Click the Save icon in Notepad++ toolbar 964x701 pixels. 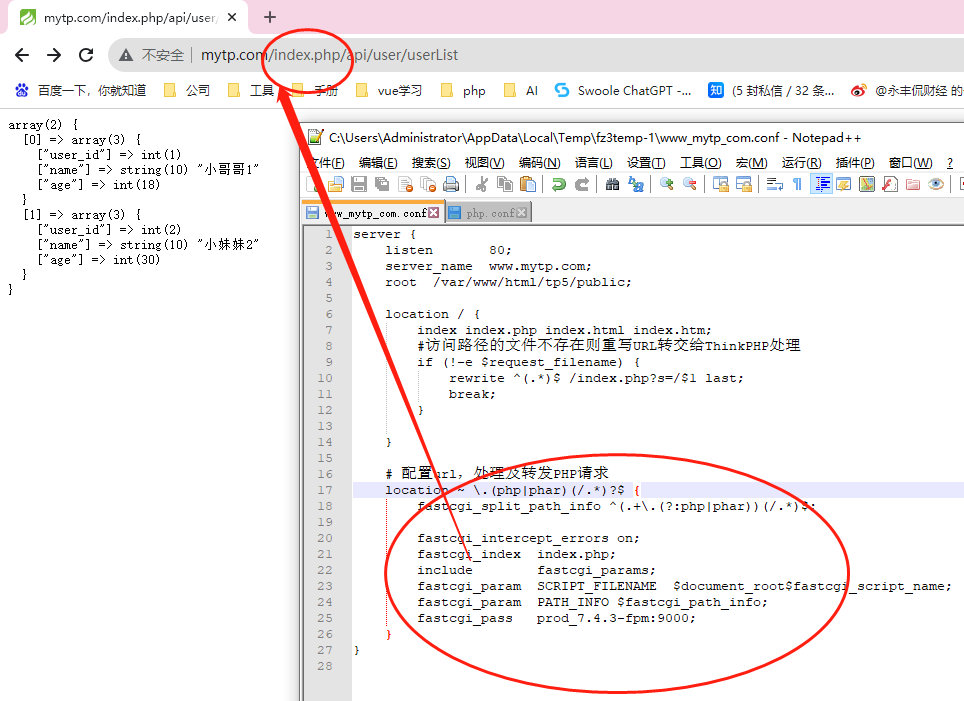(359, 184)
